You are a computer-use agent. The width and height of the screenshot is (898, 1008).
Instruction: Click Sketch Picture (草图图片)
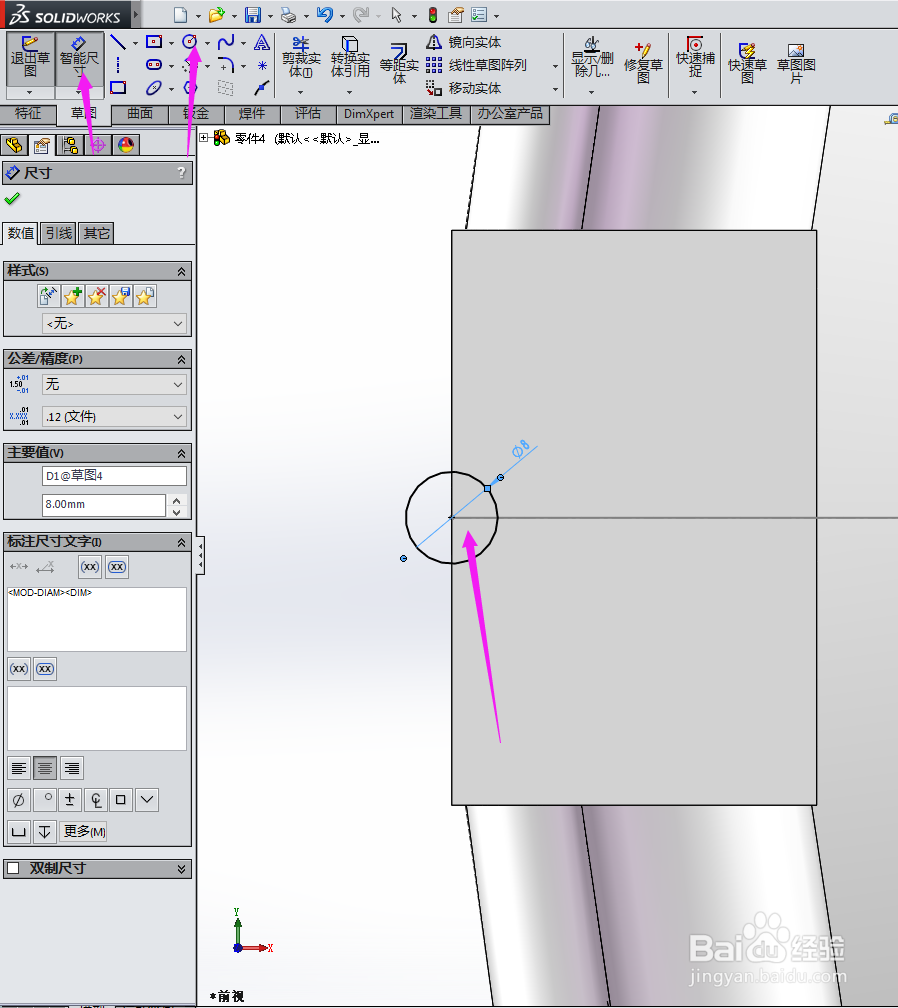click(x=796, y=63)
